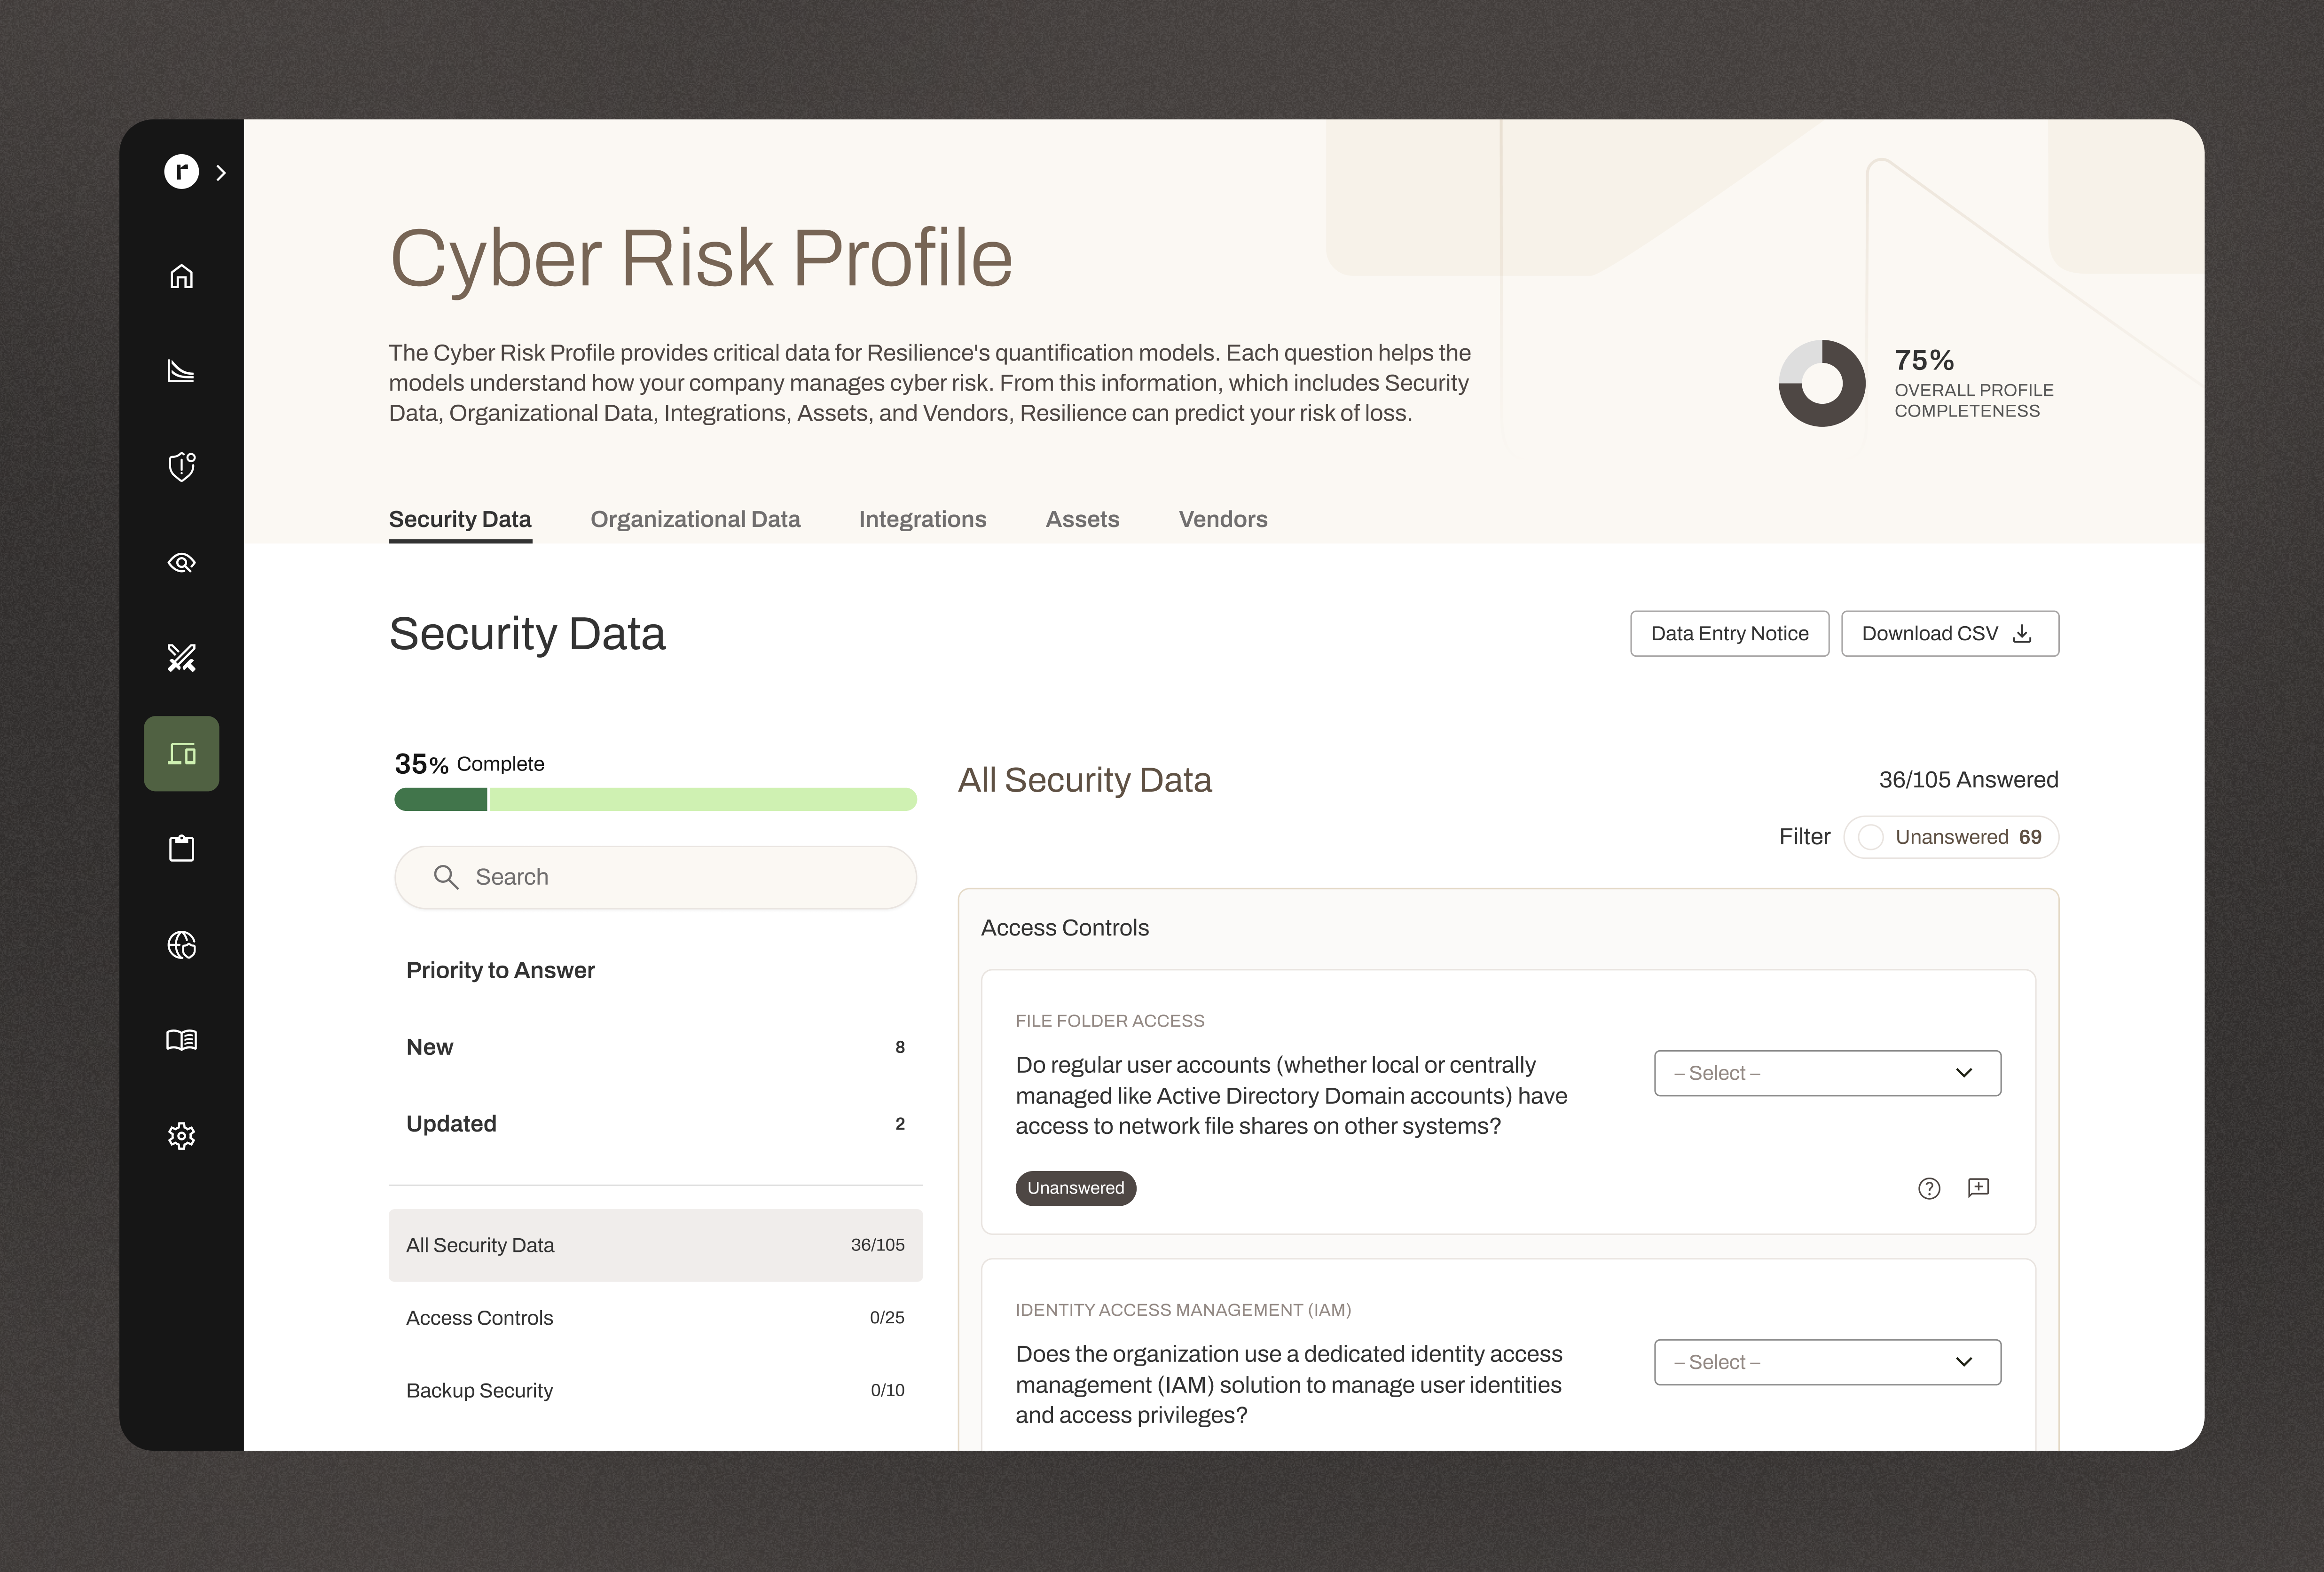Click the 'Access Controls' section heading

pyautogui.click(x=1064, y=928)
